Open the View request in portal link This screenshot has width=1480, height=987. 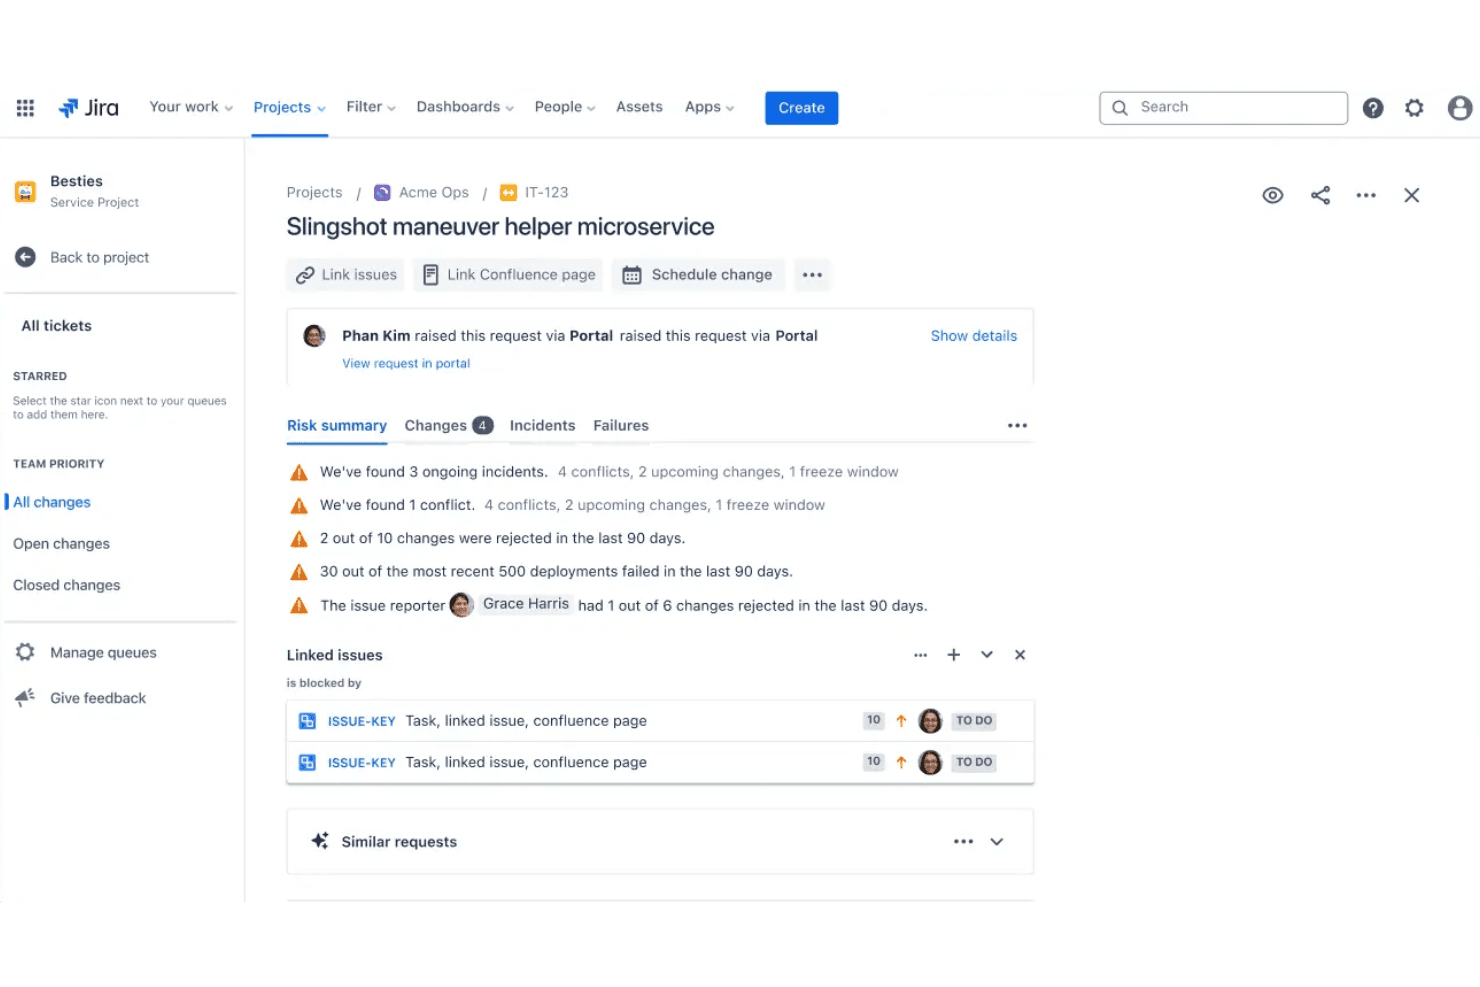pos(406,363)
